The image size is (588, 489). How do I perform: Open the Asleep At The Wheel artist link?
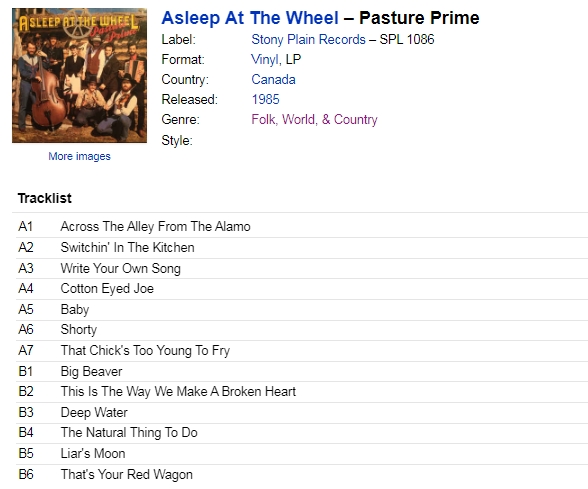[x=250, y=18]
